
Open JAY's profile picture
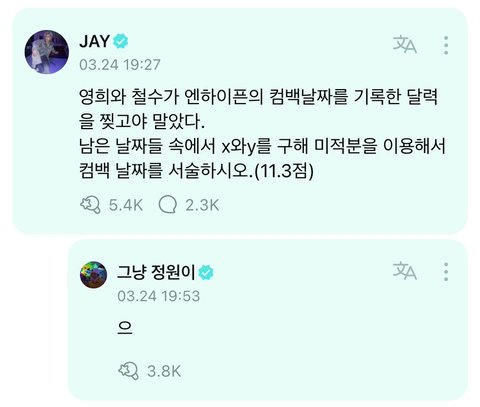47,51
